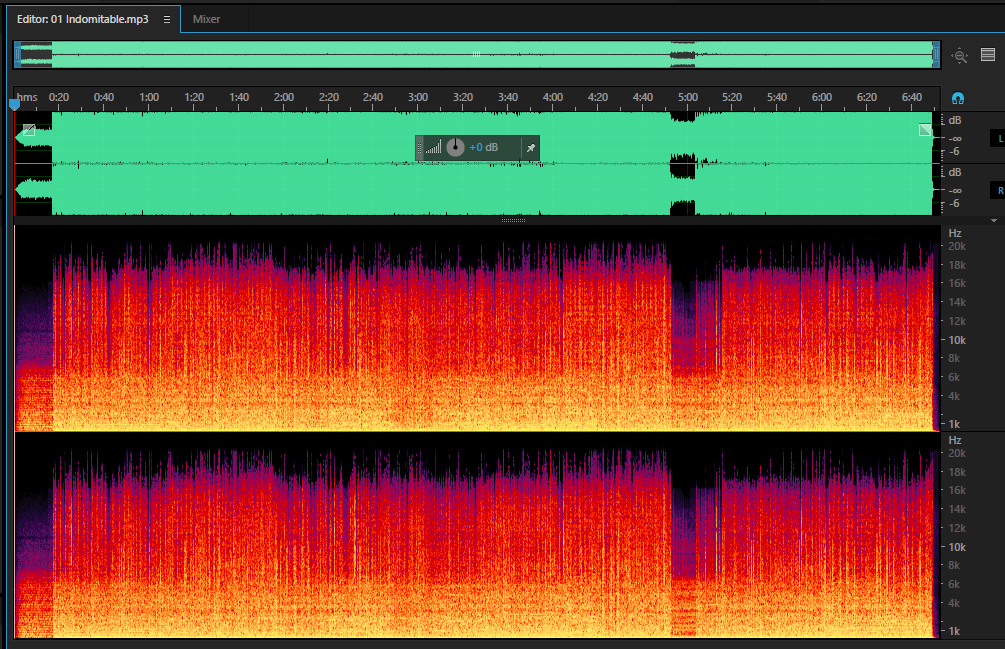Click the 1:00 mark on the ruler

click(149, 97)
